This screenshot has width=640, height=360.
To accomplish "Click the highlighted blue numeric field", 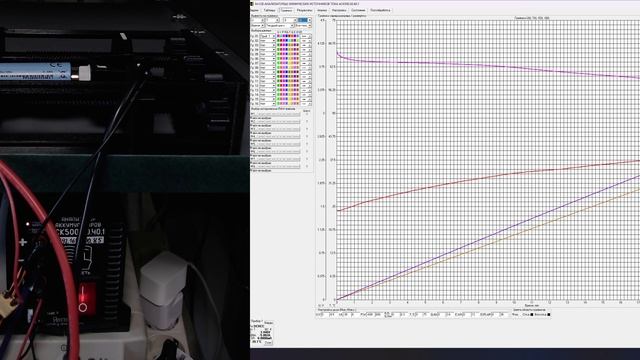I will pyautogui.click(x=303, y=20).
